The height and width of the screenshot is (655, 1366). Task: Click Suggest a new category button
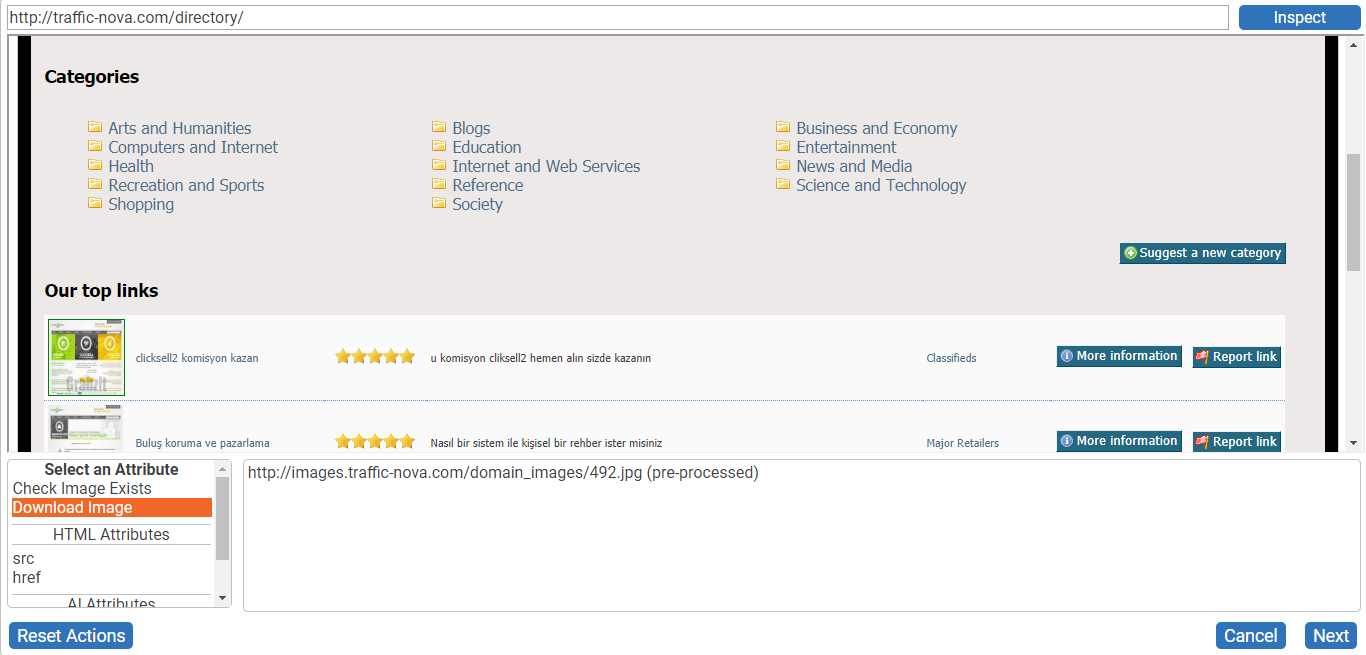coord(1202,253)
